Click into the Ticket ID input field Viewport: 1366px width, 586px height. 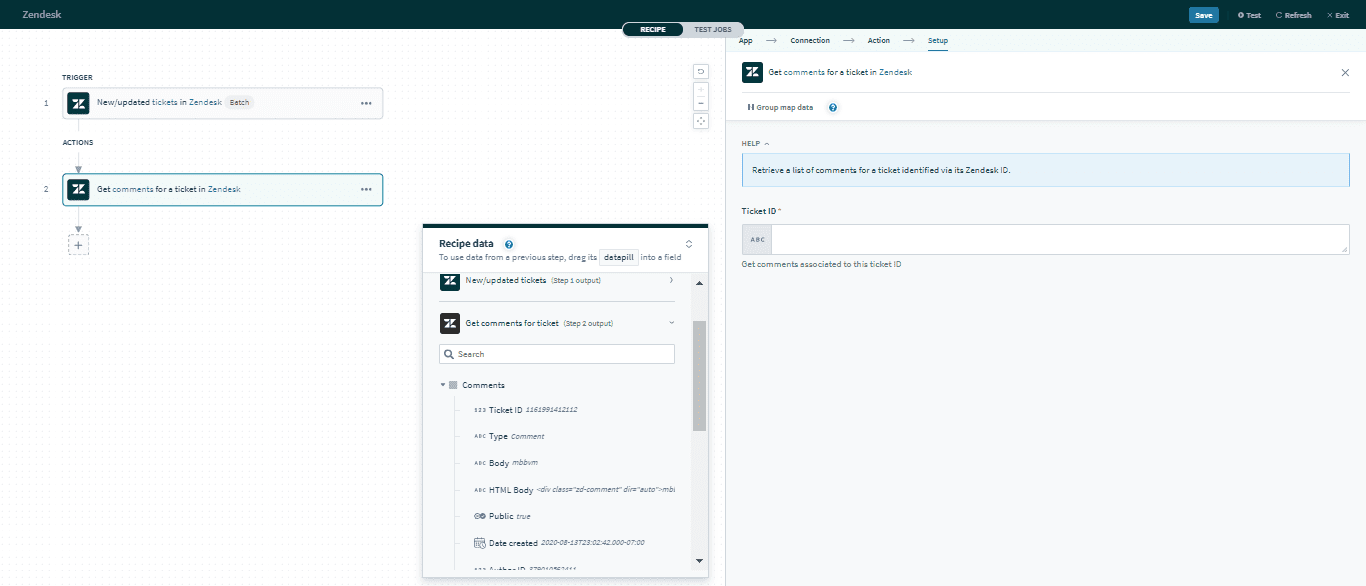[x=1059, y=240]
